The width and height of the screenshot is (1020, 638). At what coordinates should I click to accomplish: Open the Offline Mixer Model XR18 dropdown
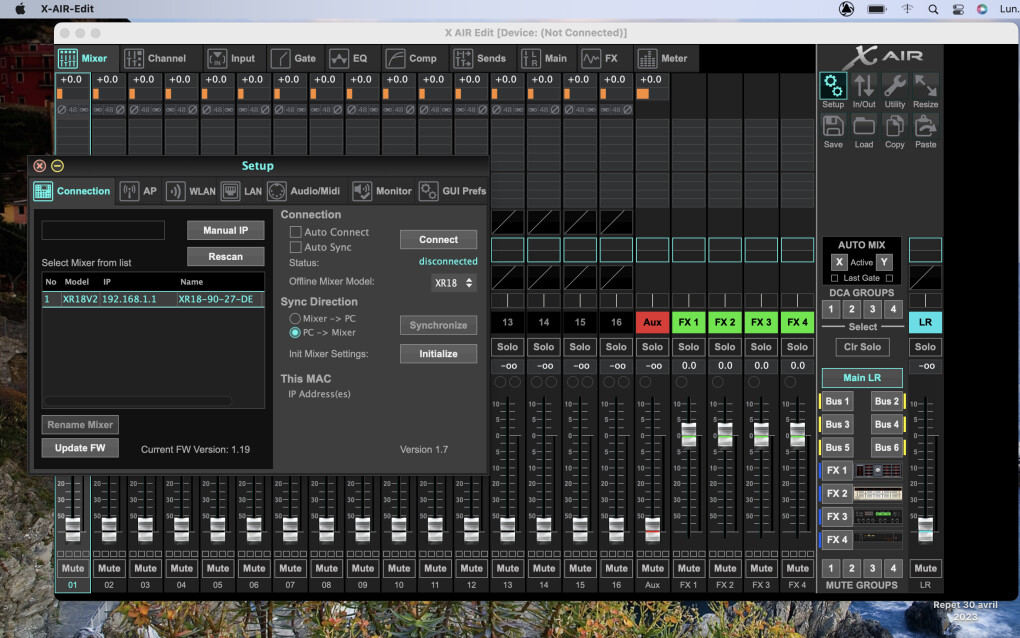pos(454,283)
